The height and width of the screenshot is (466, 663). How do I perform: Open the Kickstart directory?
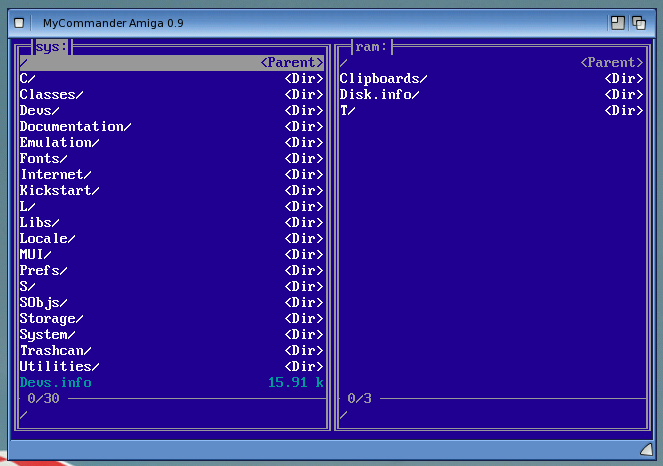click(x=60, y=191)
